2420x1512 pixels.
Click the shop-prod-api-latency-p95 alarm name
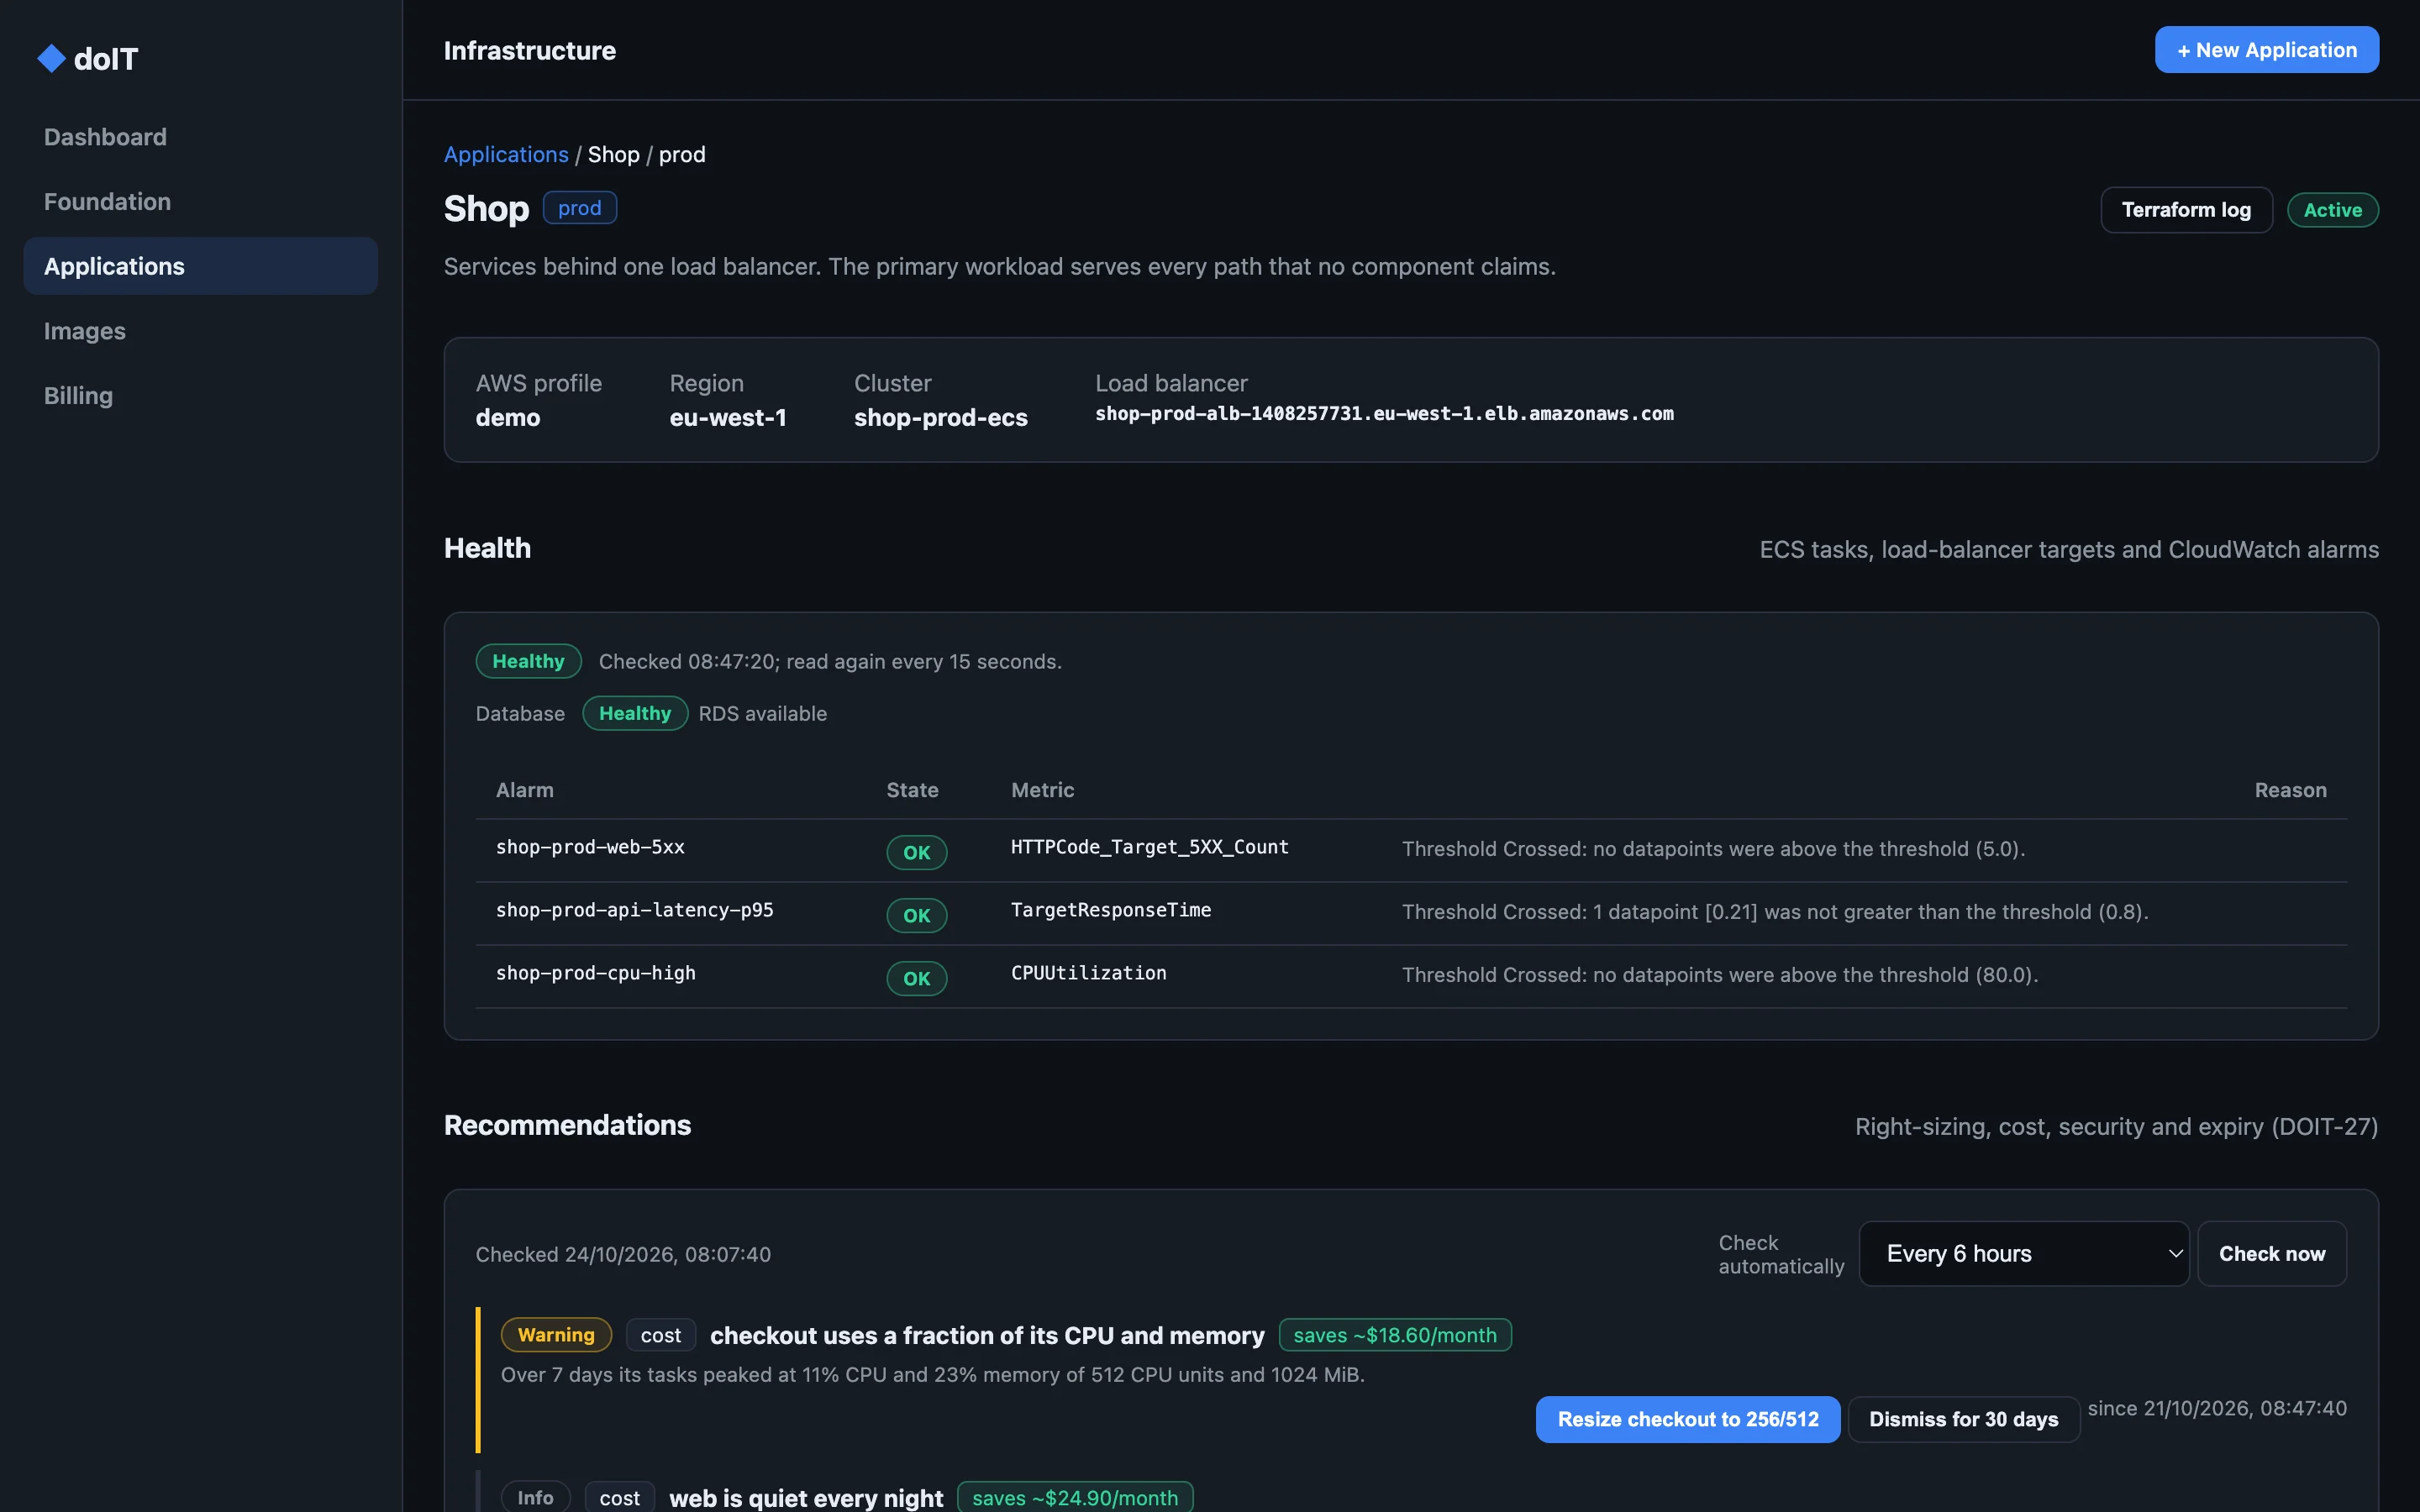click(635, 910)
